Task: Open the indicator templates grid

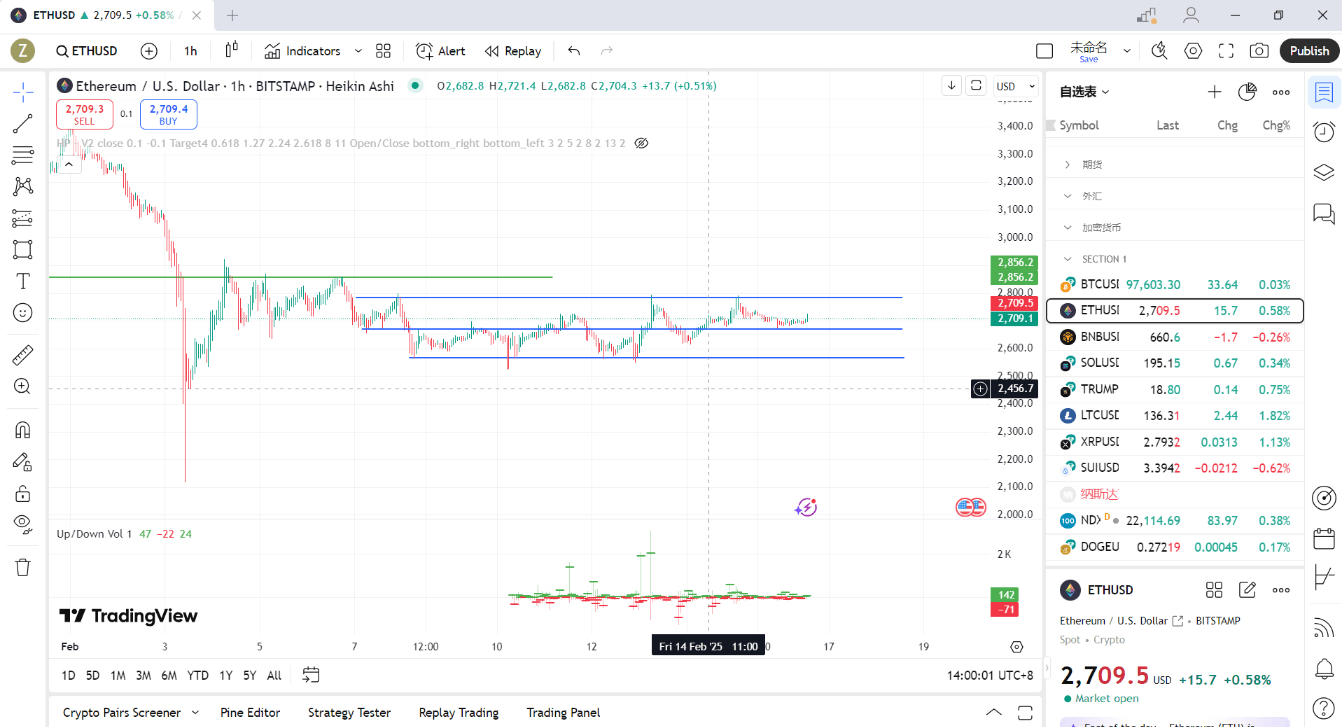Action: point(383,51)
